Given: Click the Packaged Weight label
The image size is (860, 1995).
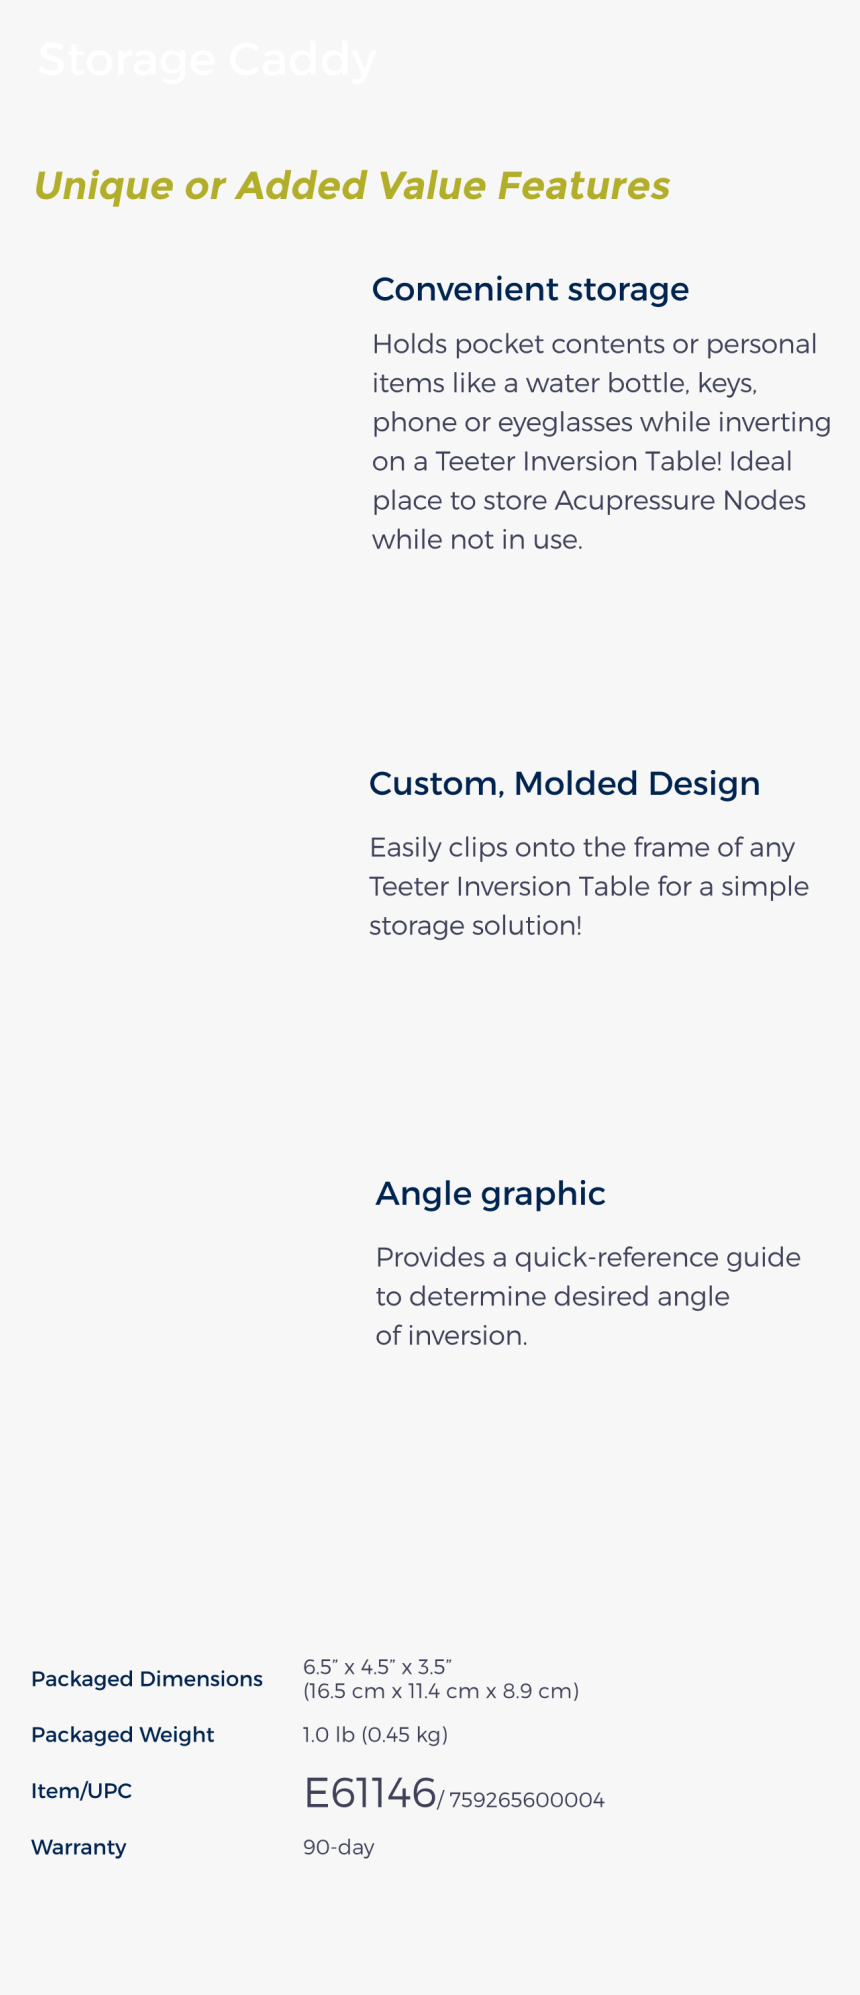Looking at the screenshot, I should (123, 1735).
